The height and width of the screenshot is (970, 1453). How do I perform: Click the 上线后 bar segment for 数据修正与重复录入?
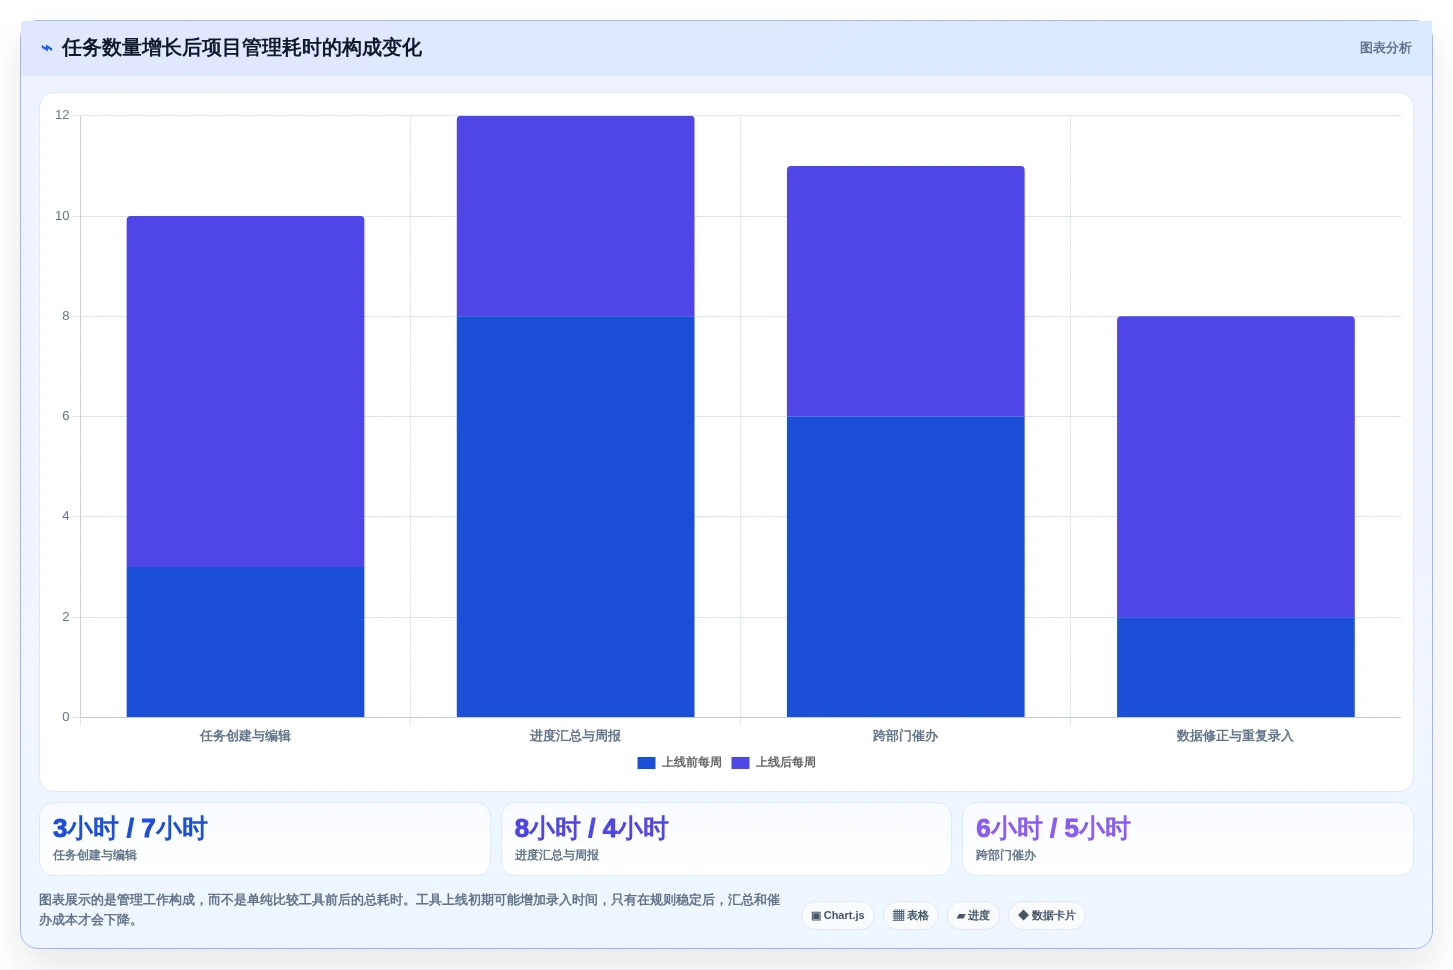point(1235,467)
